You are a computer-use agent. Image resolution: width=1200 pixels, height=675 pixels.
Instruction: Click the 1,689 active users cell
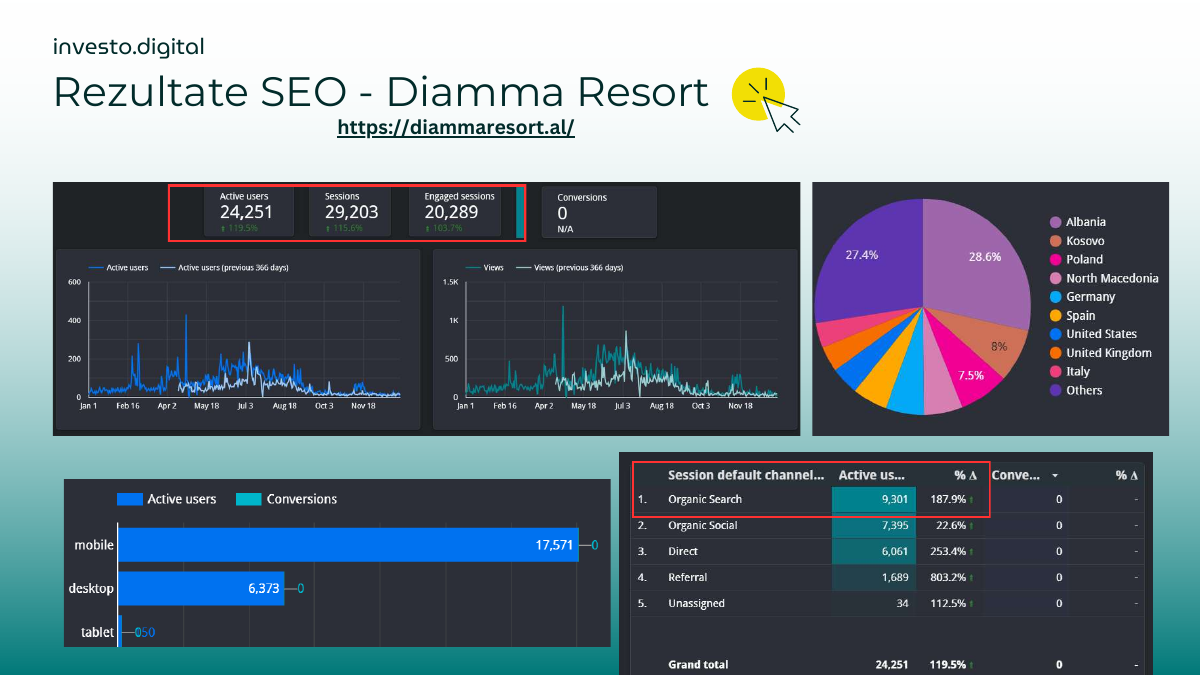pos(874,577)
